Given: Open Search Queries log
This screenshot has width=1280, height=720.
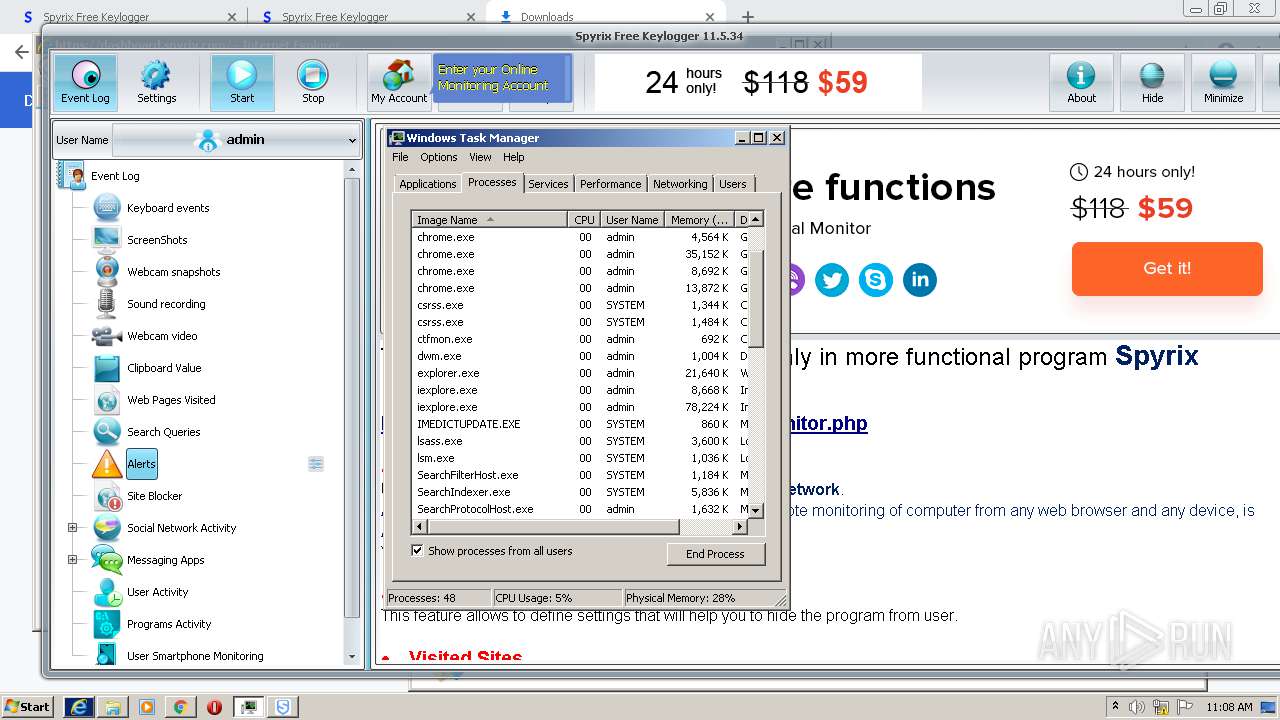Looking at the screenshot, I should (163, 432).
